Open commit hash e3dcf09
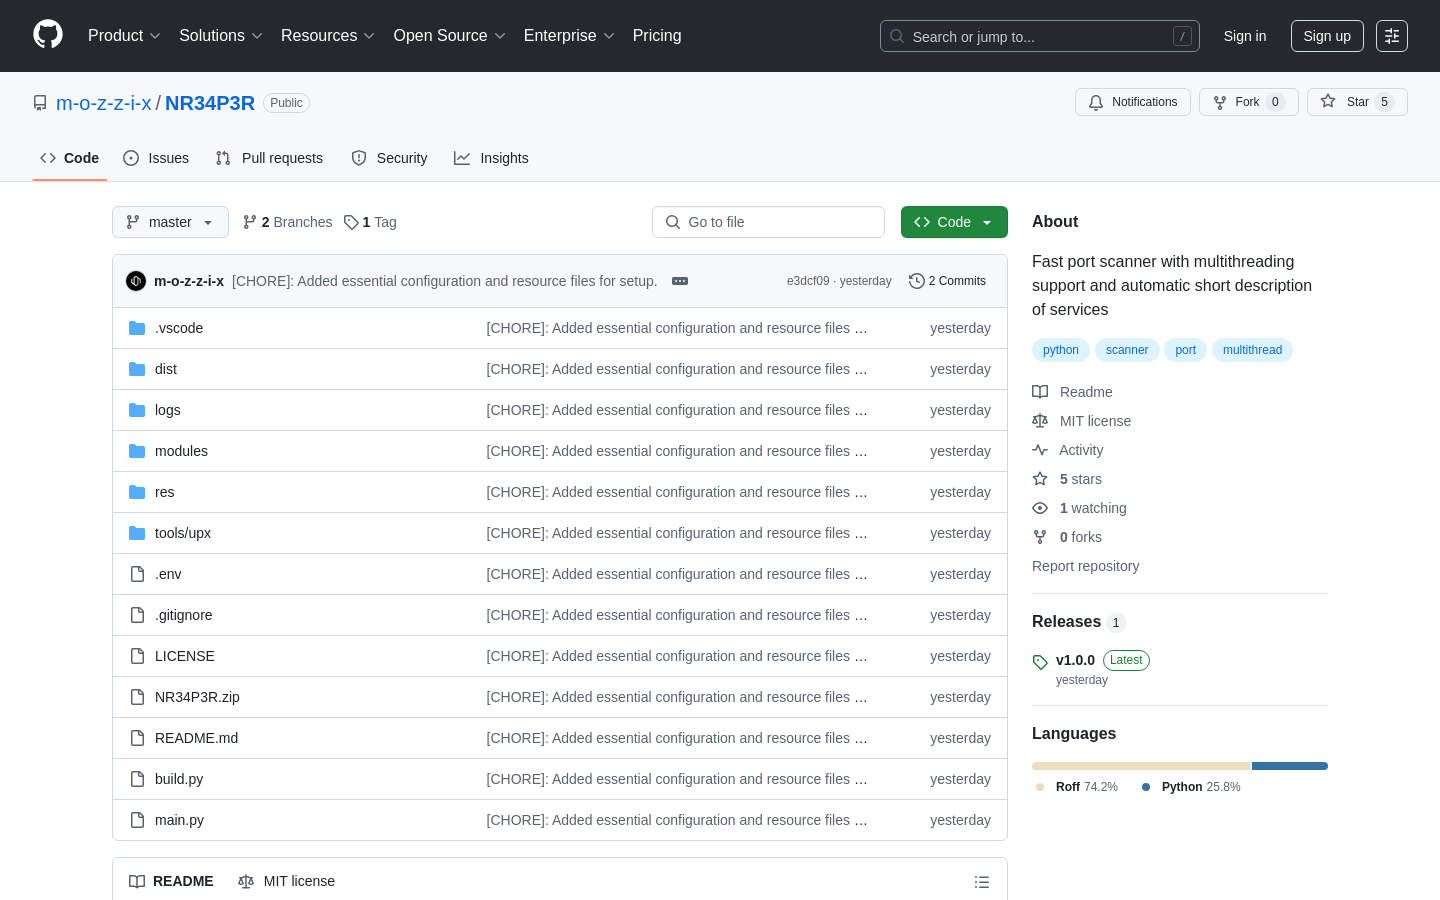The height and width of the screenshot is (900, 1440). (x=808, y=281)
